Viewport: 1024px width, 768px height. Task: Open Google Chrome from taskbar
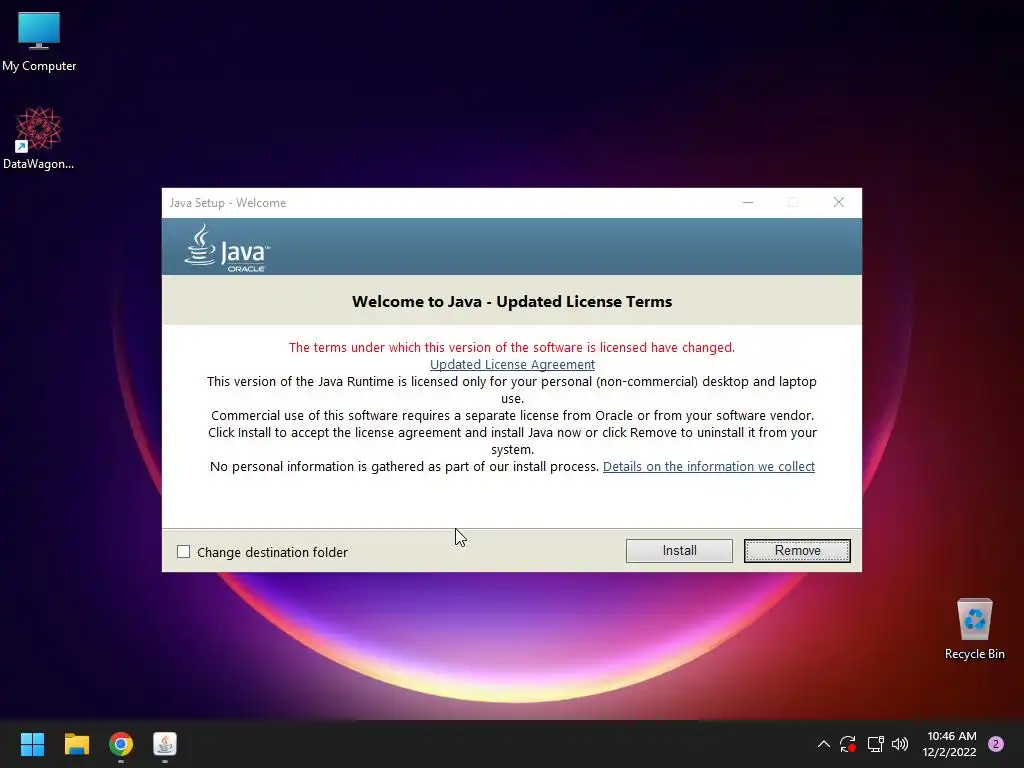121,744
